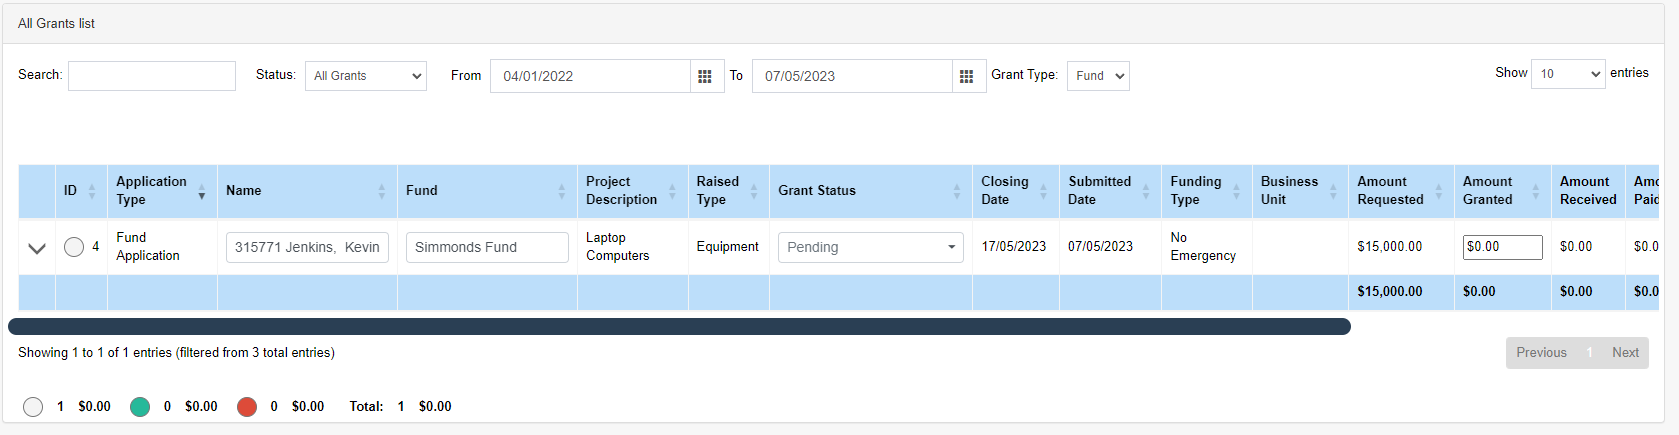
Task: Click the Amount Received column header
Action: 1588,191
